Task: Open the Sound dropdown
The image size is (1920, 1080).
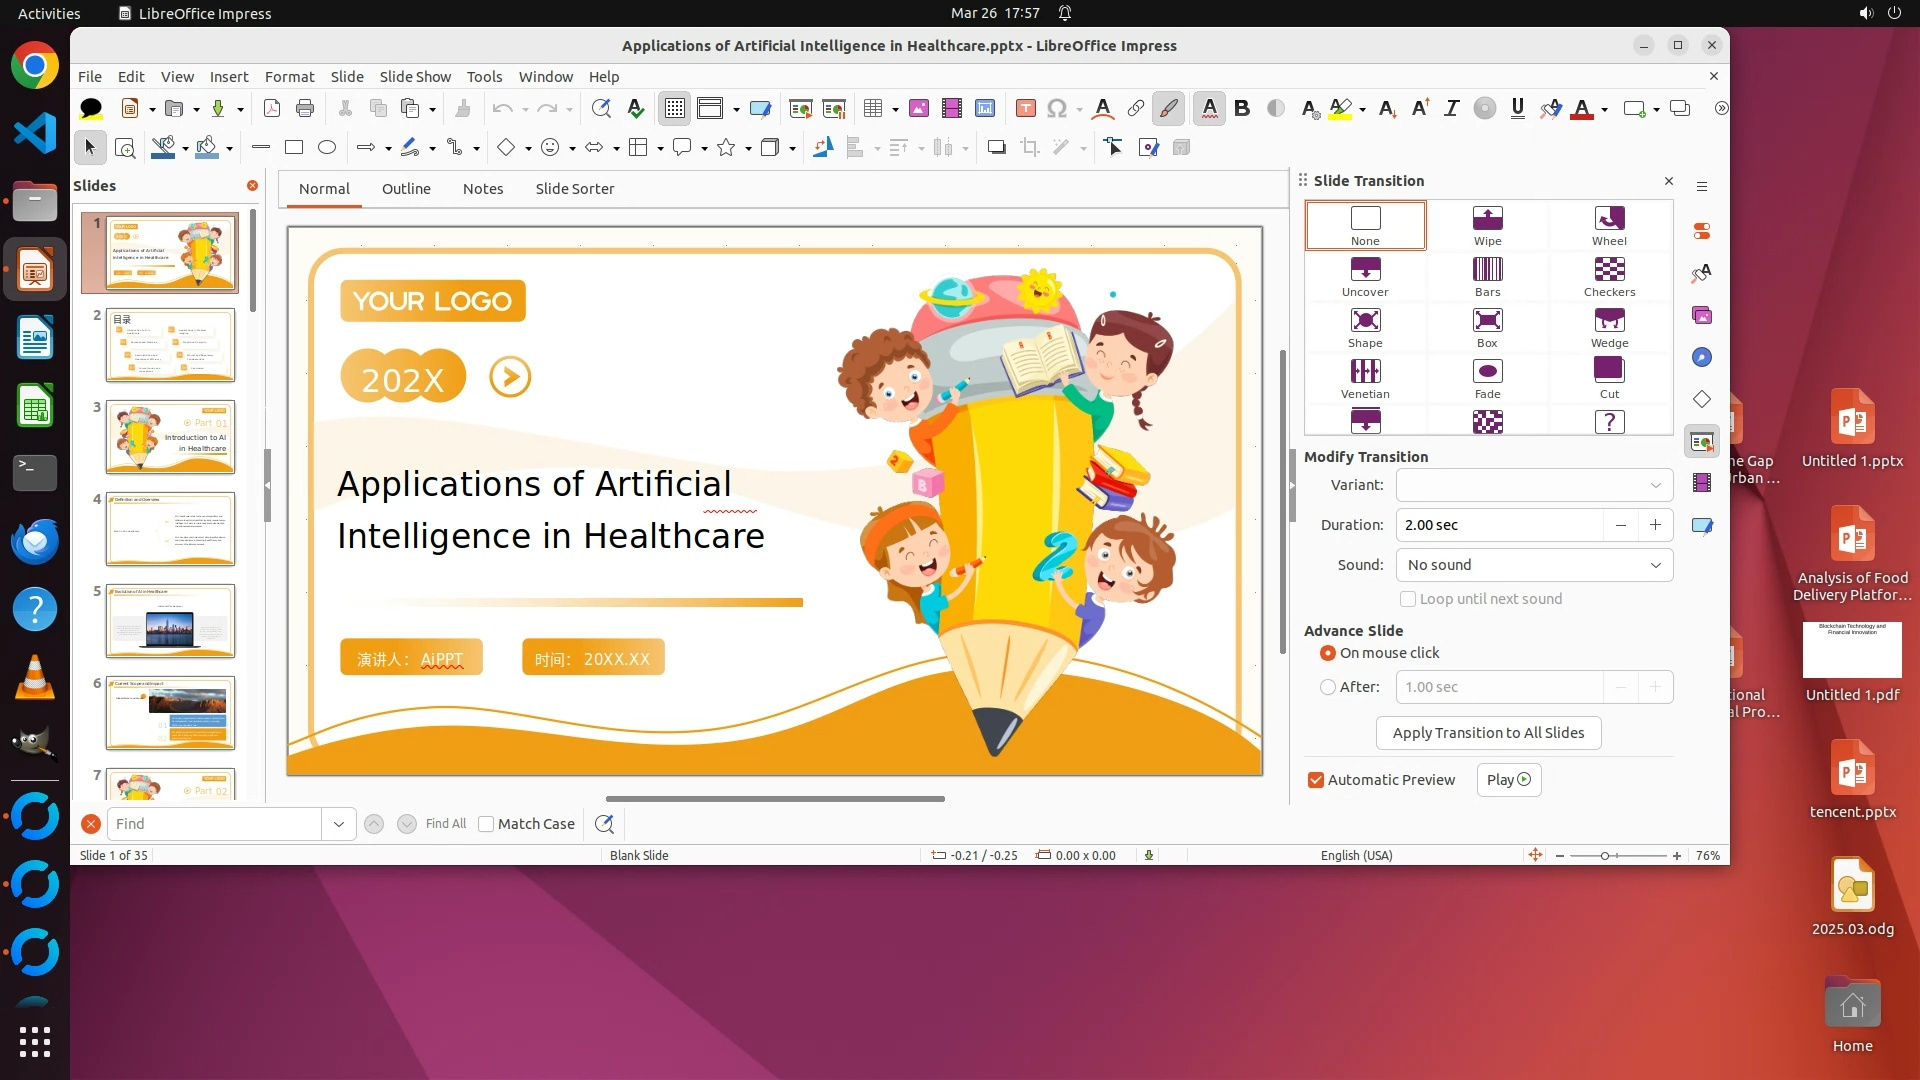Action: tap(1534, 565)
